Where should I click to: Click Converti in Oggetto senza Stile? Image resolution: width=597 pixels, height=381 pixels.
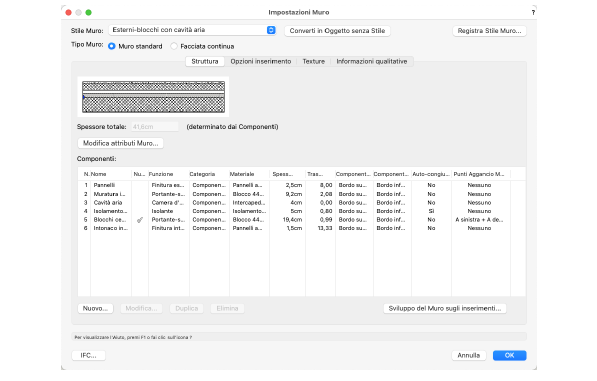(x=337, y=31)
